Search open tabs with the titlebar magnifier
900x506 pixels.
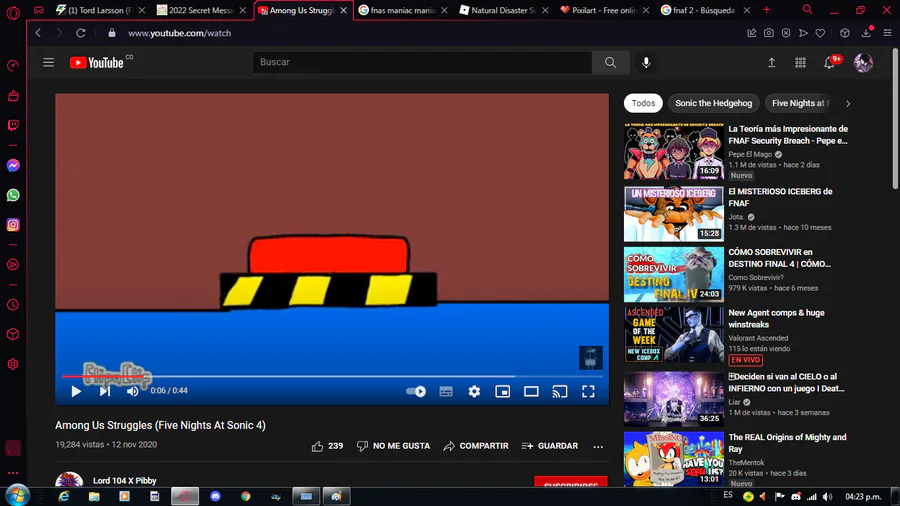pos(807,10)
